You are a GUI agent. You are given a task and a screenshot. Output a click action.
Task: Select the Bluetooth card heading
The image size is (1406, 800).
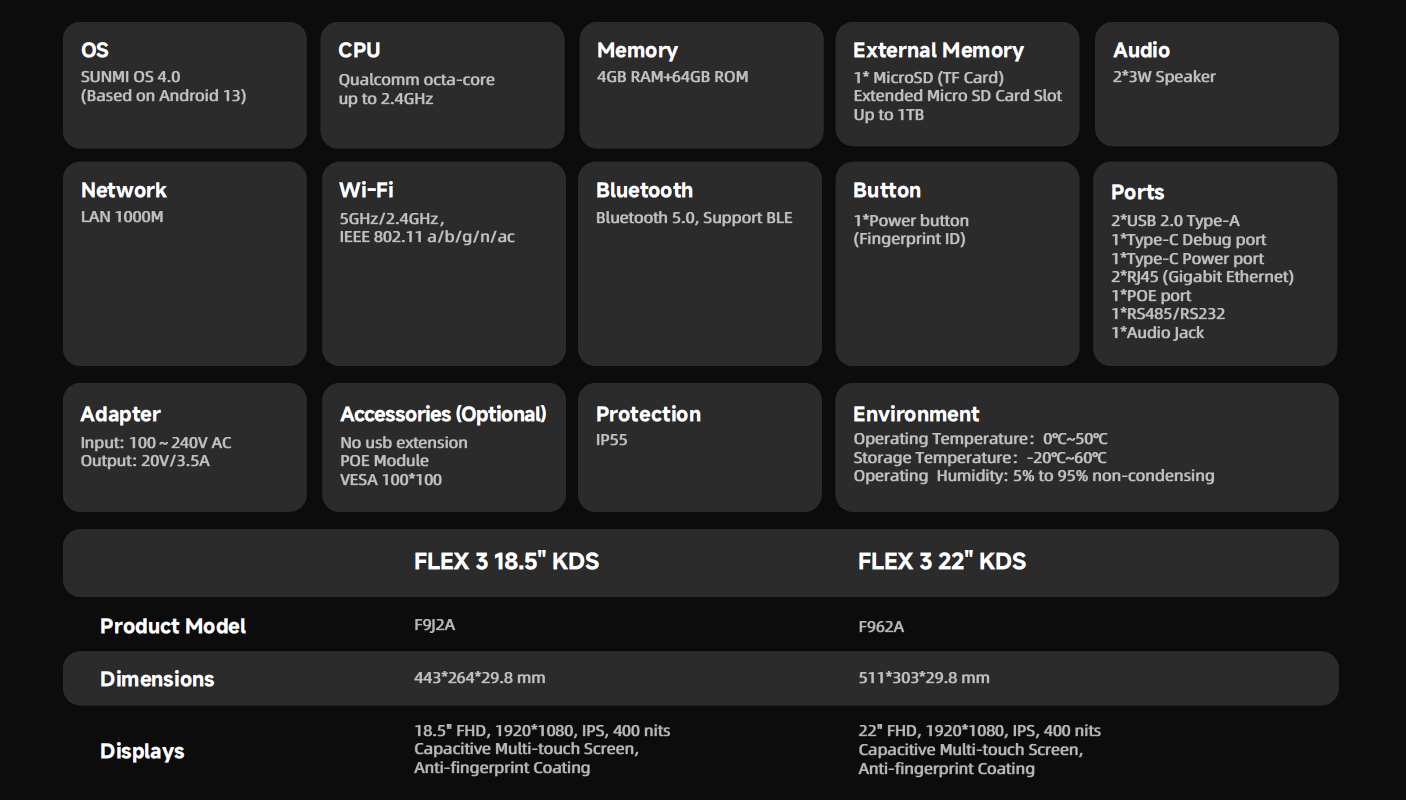pos(644,190)
